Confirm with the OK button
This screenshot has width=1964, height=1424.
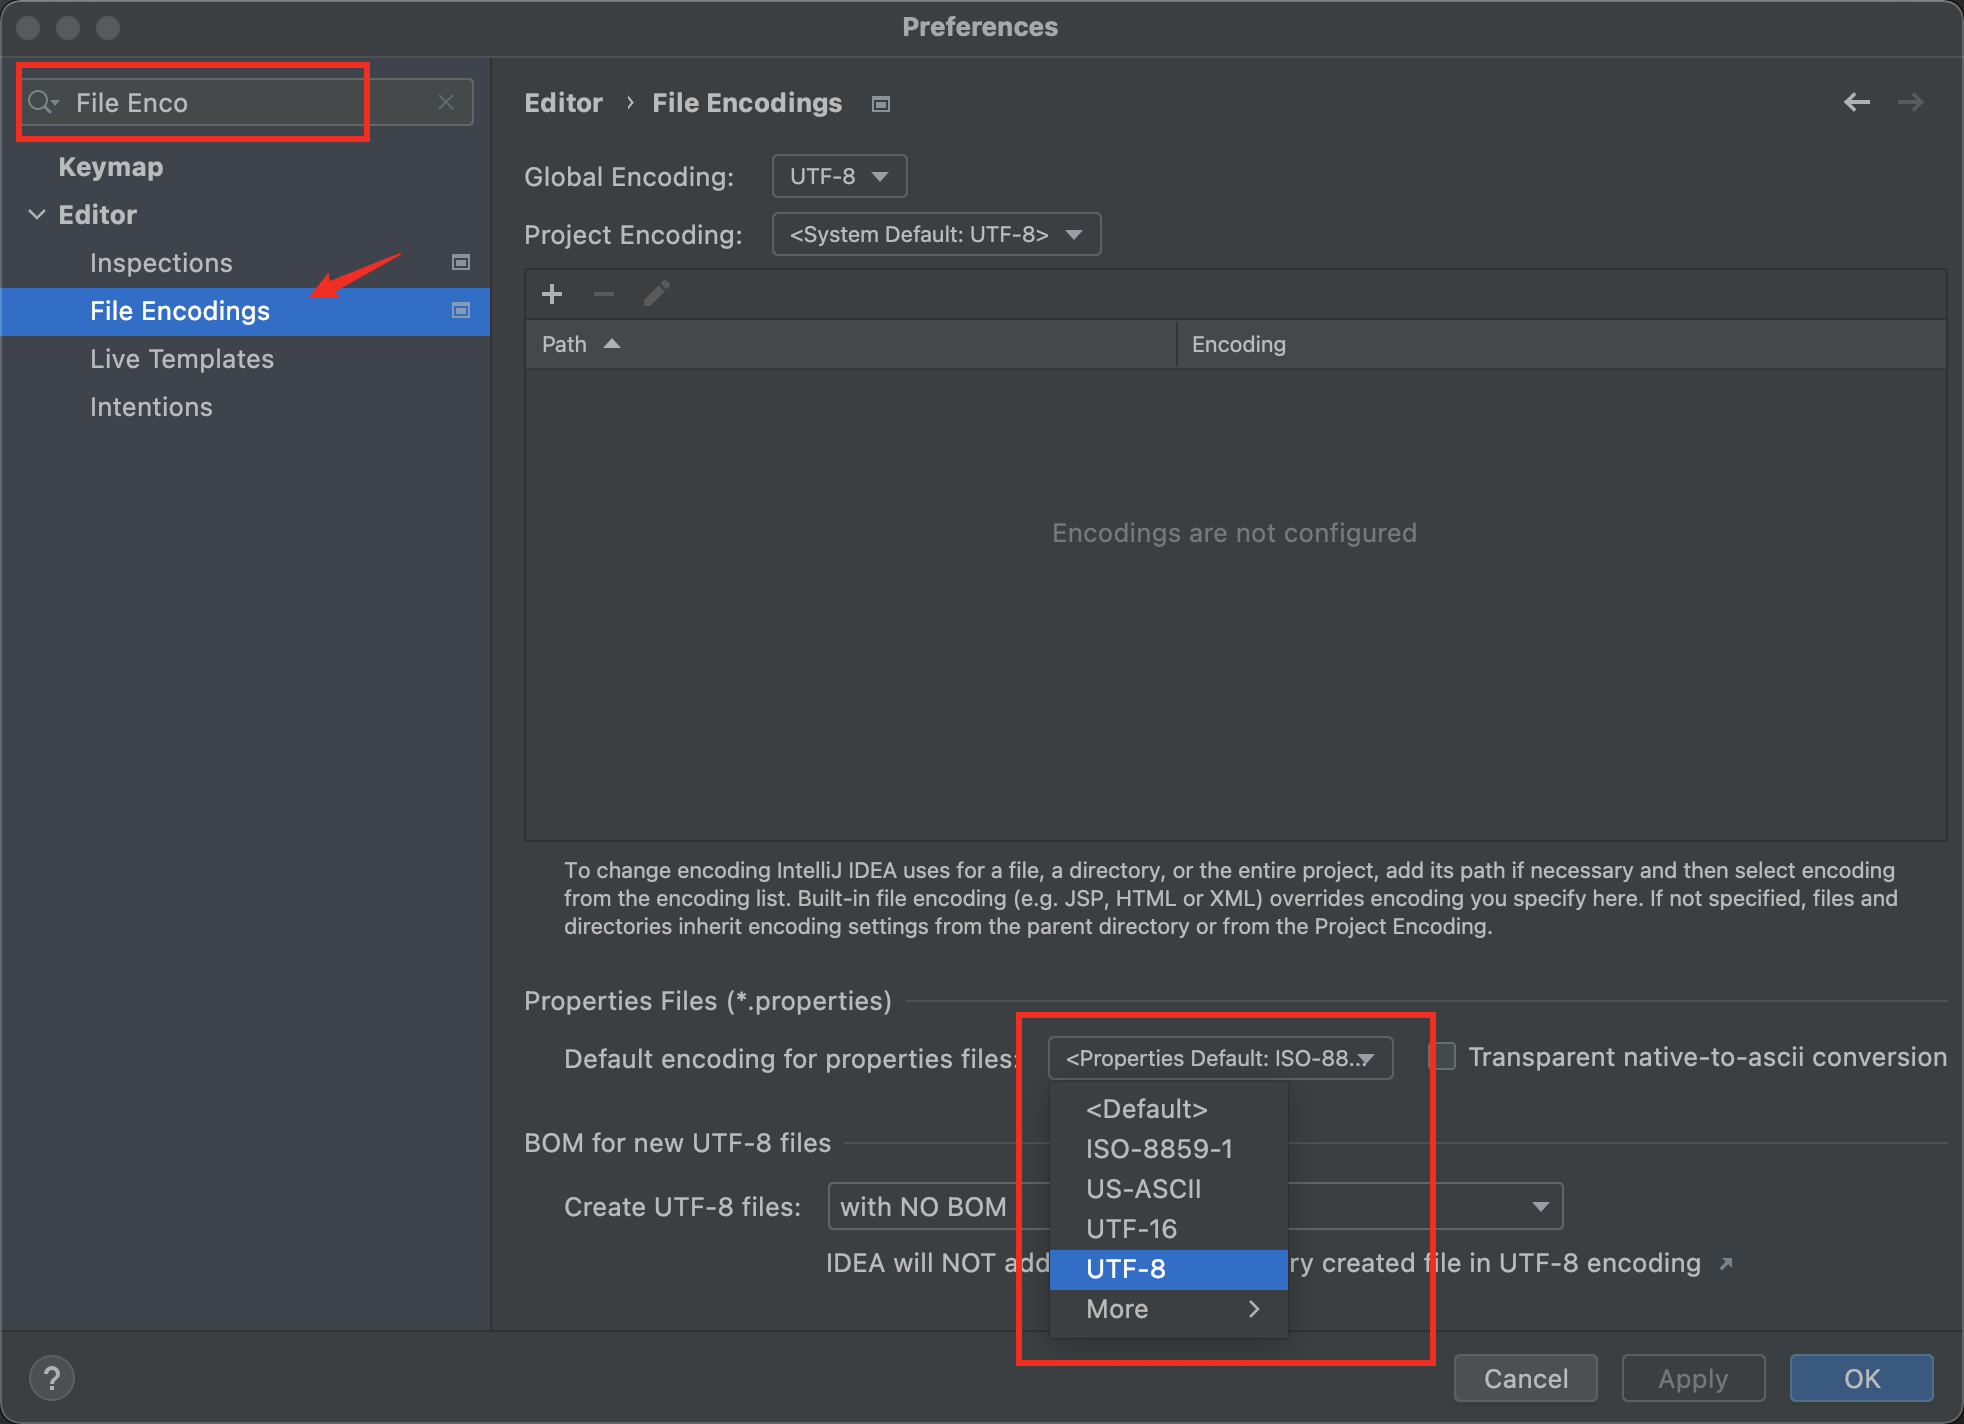[x=1862, y=1378]
